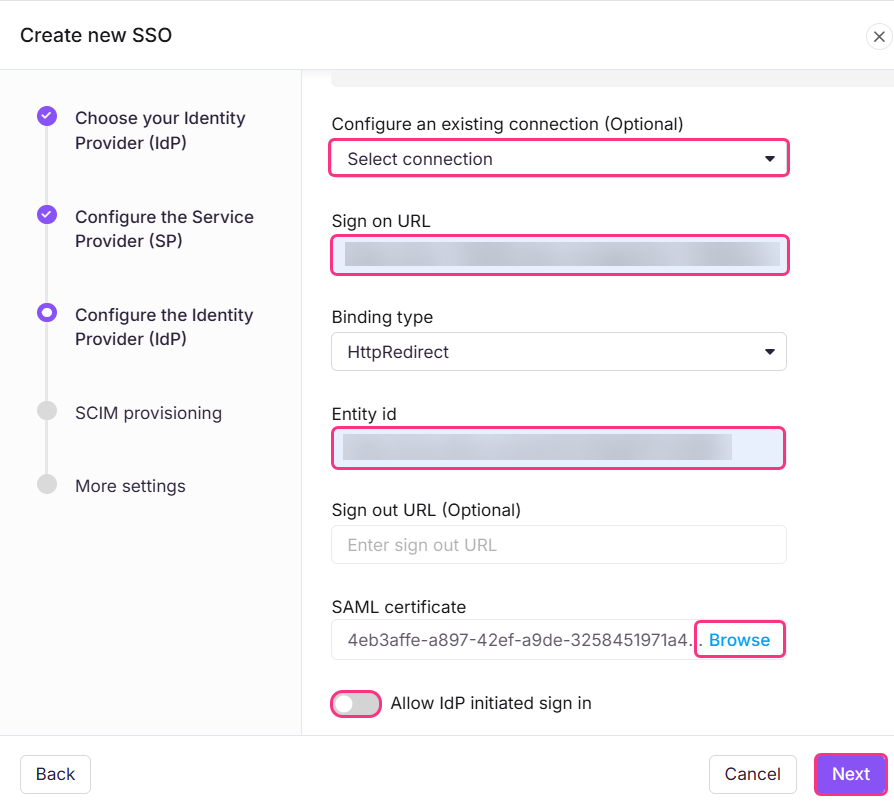
Task: Click the Sign out URL field
Action: [559, 545]
